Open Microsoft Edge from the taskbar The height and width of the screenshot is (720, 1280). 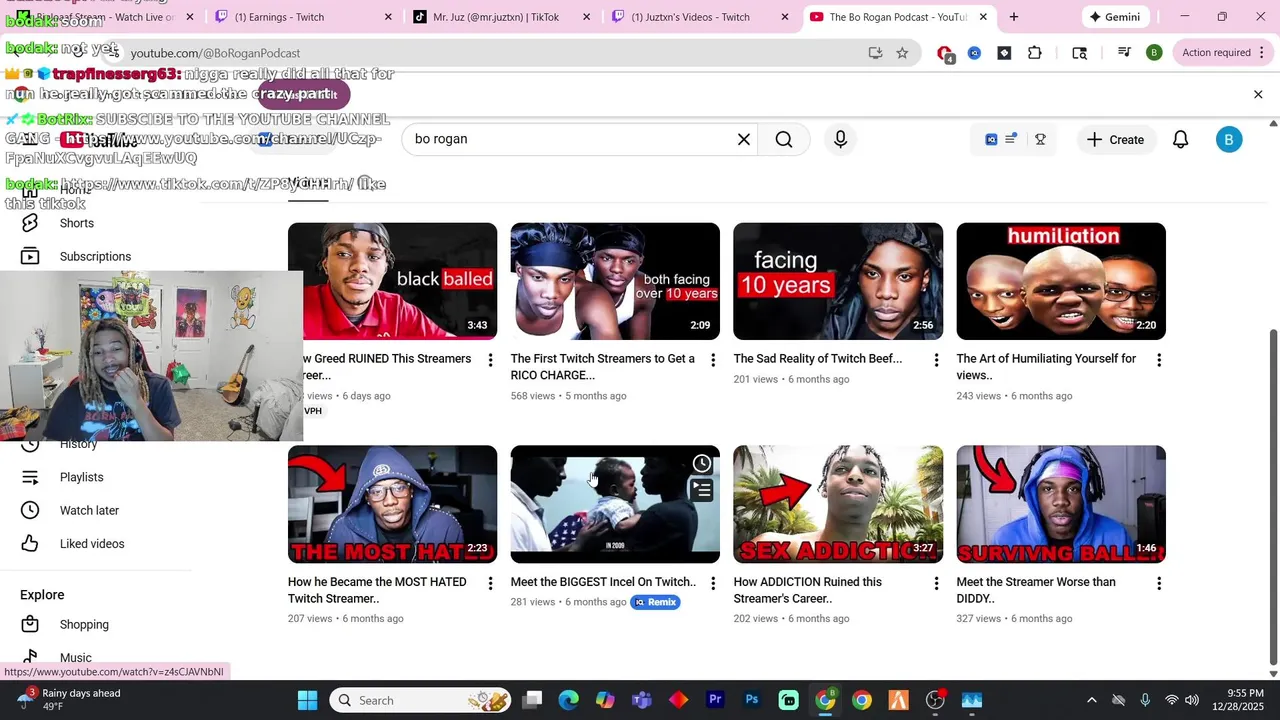point(568,700)
